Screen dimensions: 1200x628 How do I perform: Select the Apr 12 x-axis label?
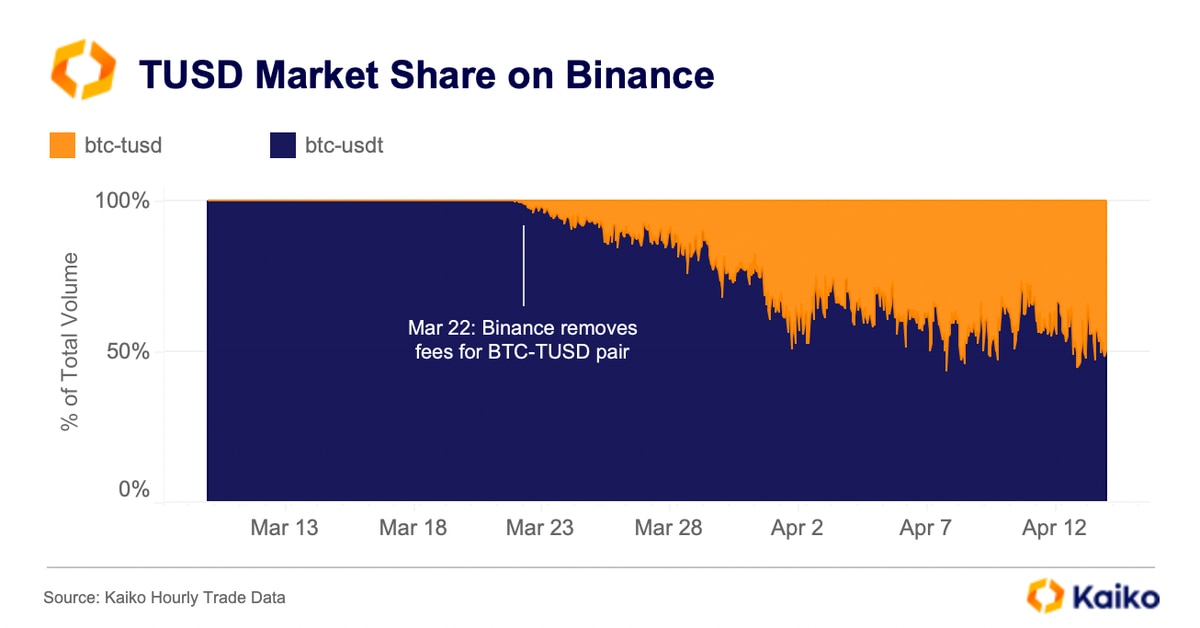point(1053,528)
